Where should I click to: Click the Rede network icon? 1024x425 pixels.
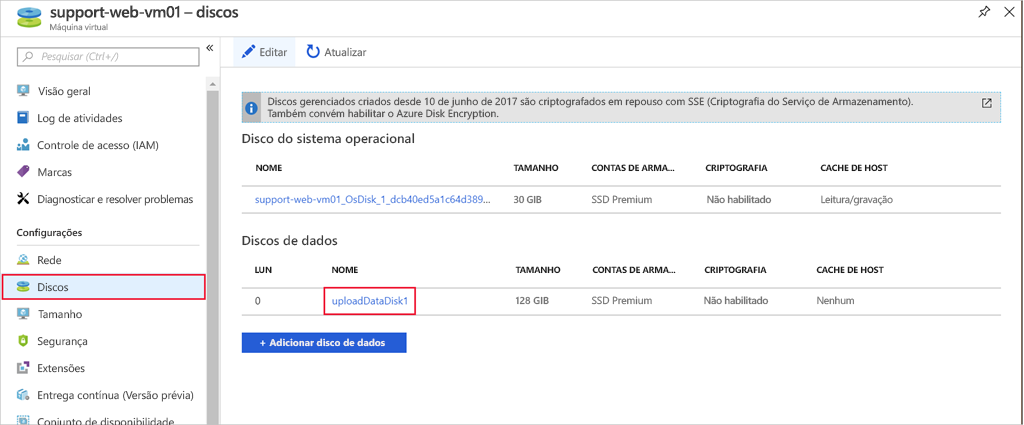24,260
